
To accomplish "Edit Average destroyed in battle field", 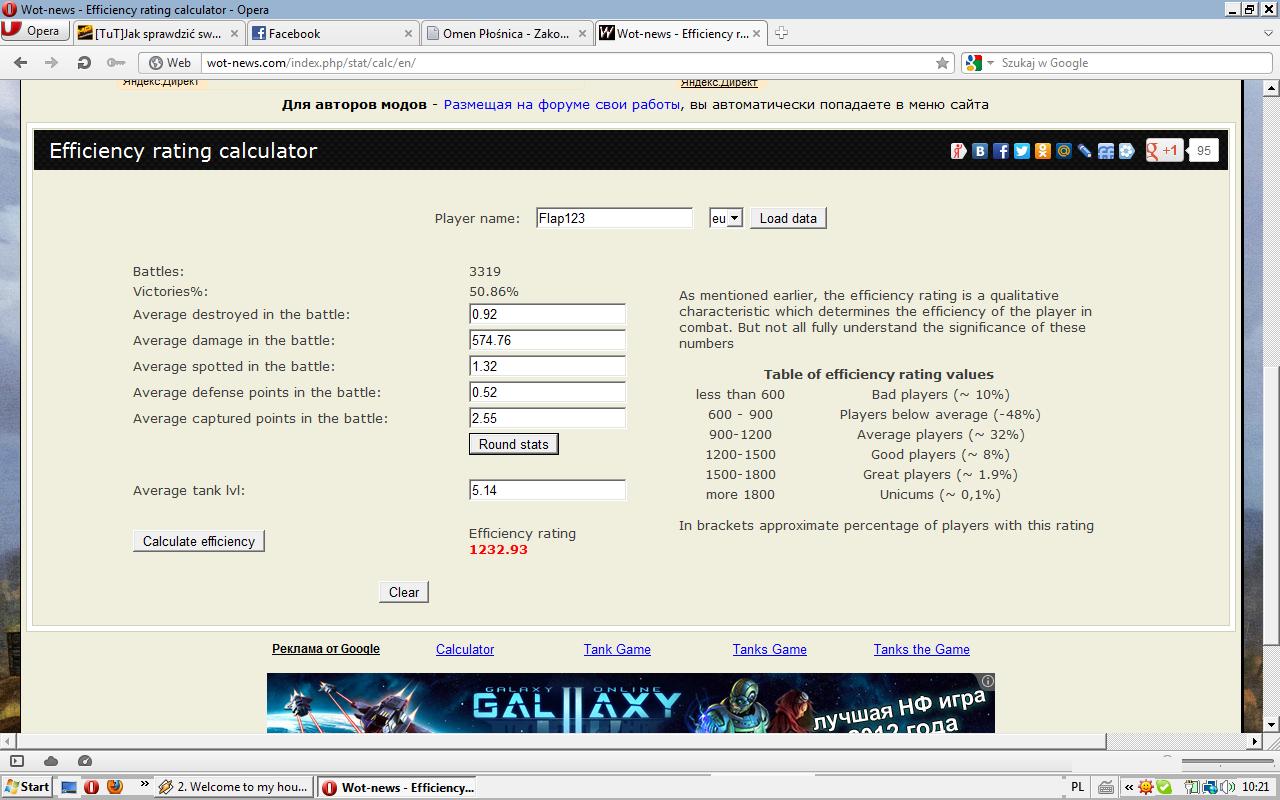I will pos(547,314).
